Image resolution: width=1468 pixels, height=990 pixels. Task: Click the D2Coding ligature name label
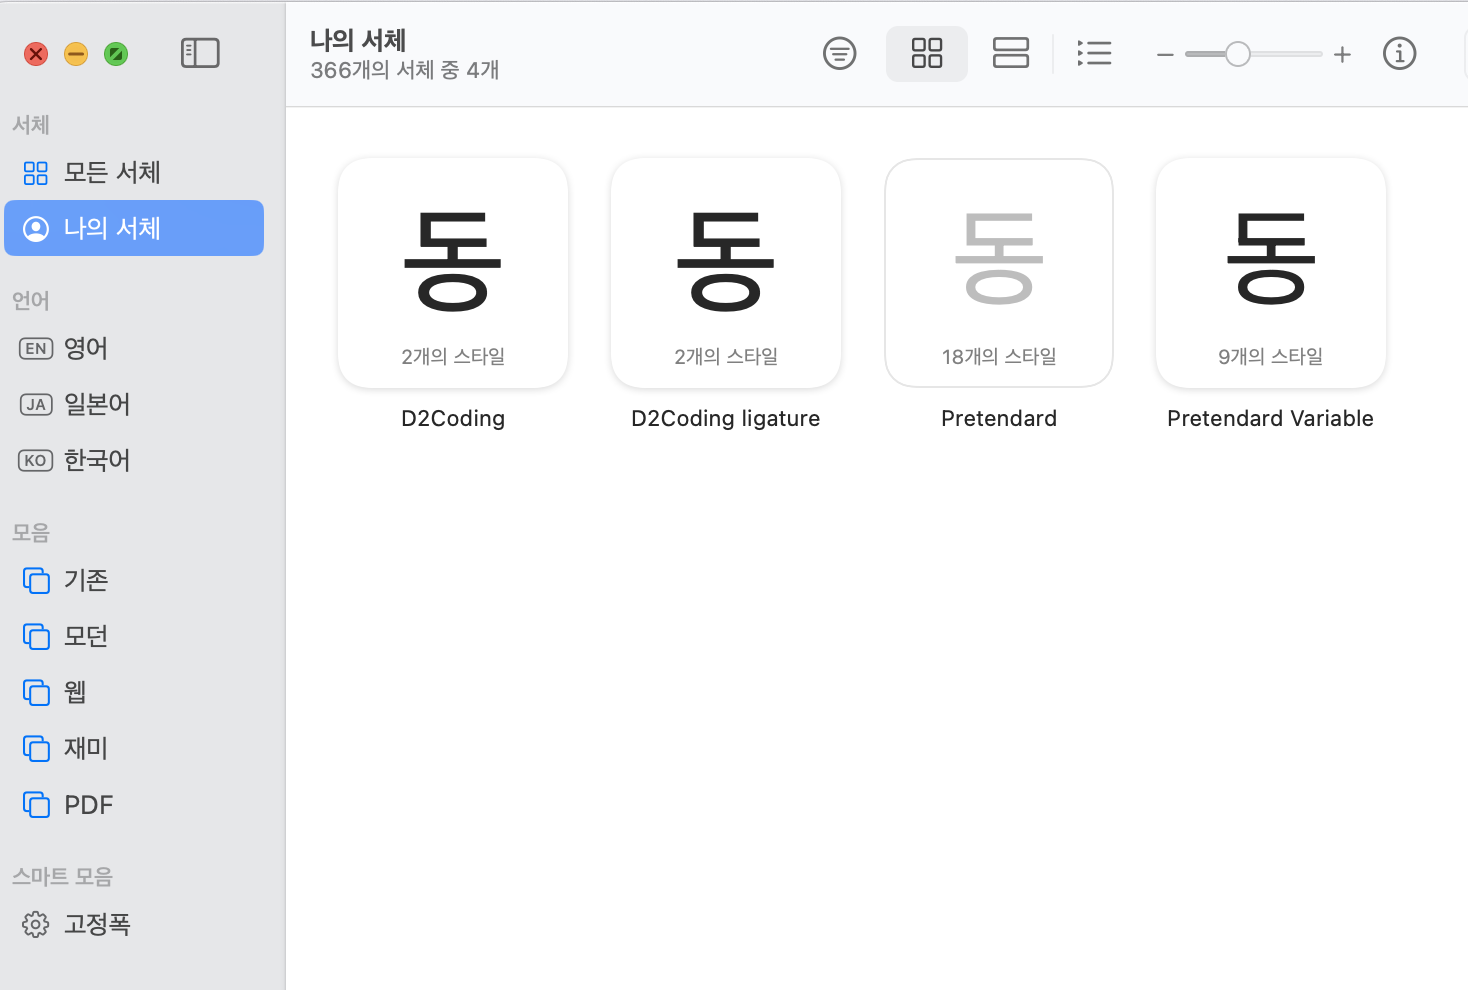coord(726,419)
